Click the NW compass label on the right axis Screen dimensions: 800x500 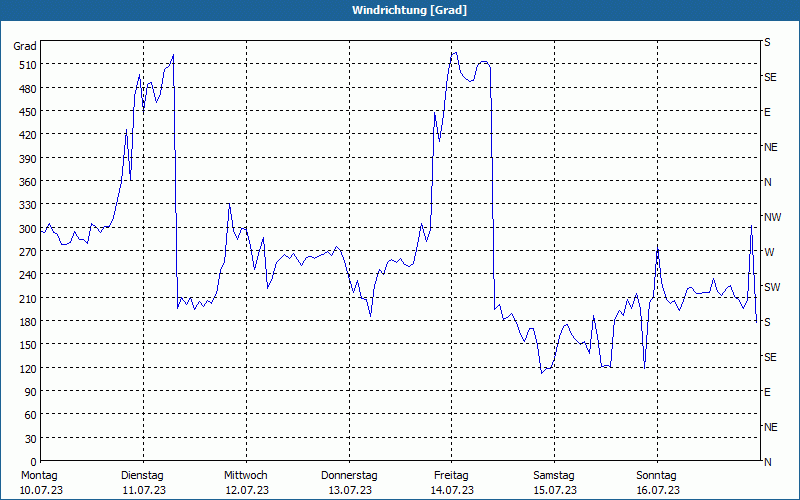pyautogui.click(x=771, y=217)
